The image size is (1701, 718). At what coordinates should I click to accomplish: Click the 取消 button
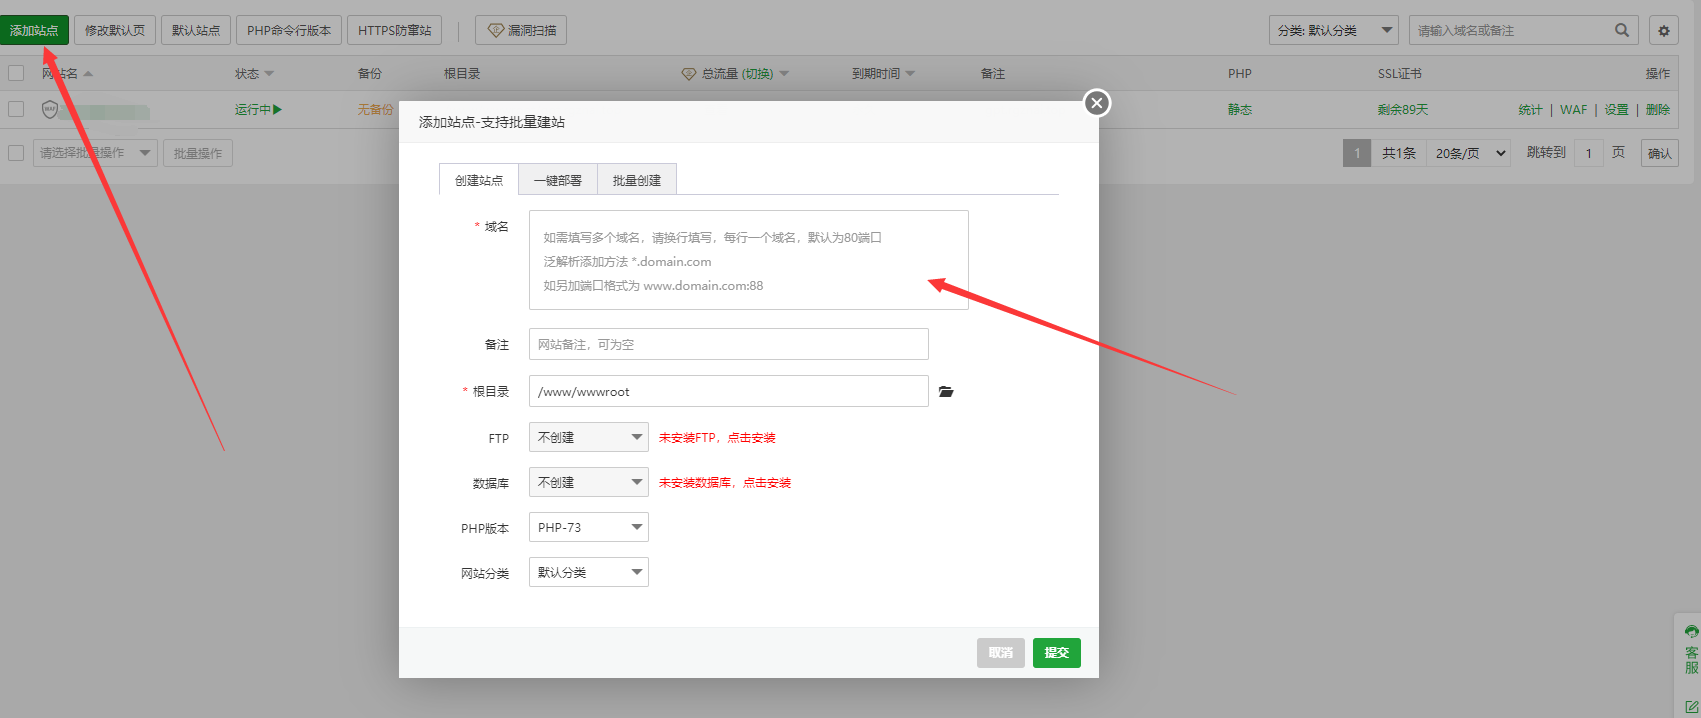coord(1001,653)
